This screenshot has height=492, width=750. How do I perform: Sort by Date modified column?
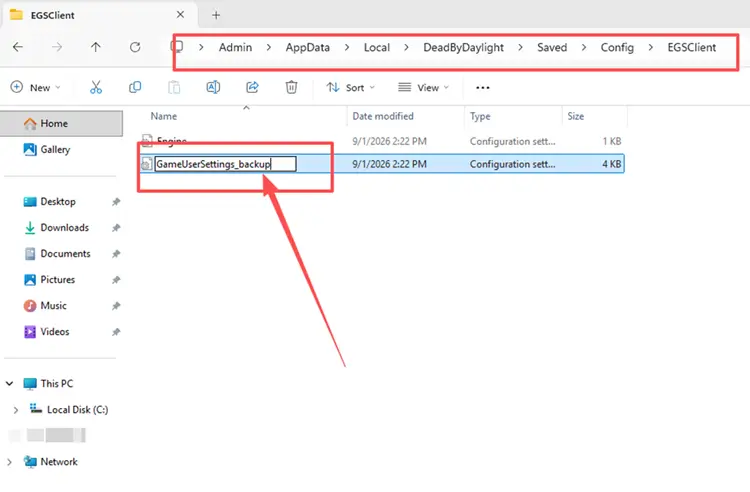click(383, 116)
